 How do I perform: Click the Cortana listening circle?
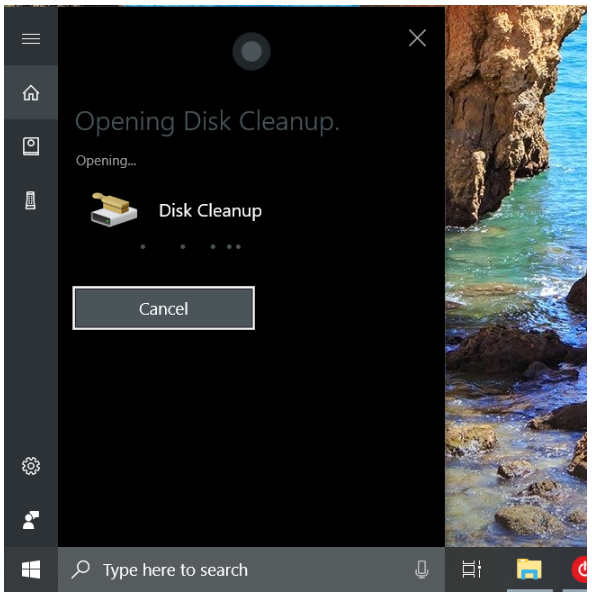pos(251,51)
